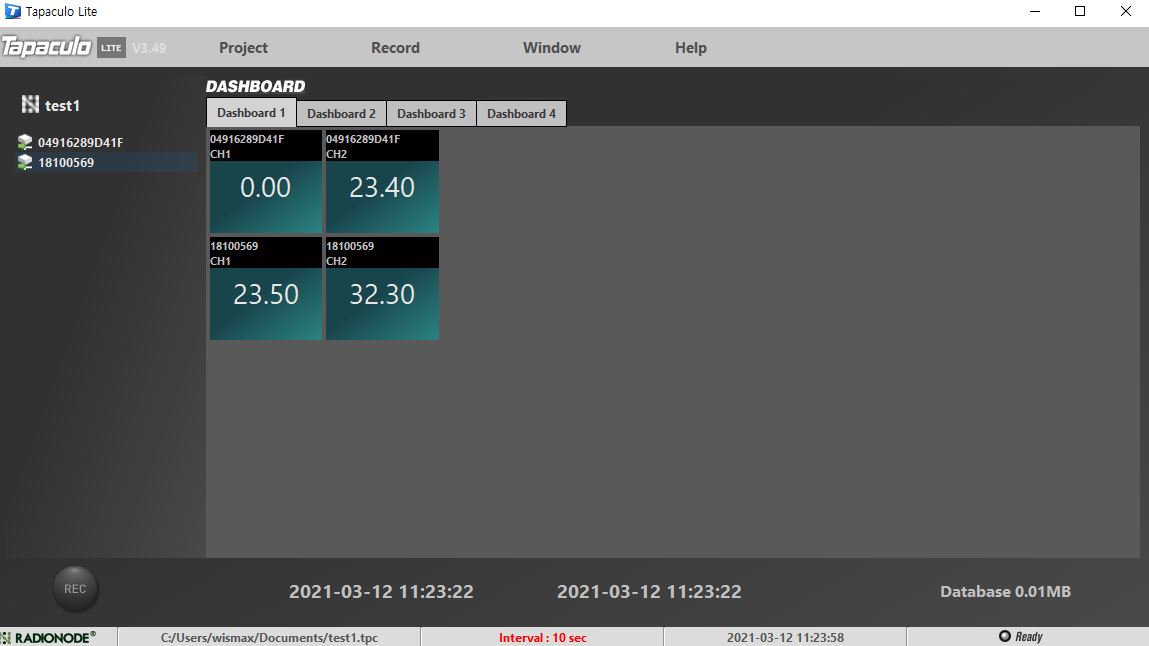Minimize the Tapaculo Lite window

coord(1035,11)
